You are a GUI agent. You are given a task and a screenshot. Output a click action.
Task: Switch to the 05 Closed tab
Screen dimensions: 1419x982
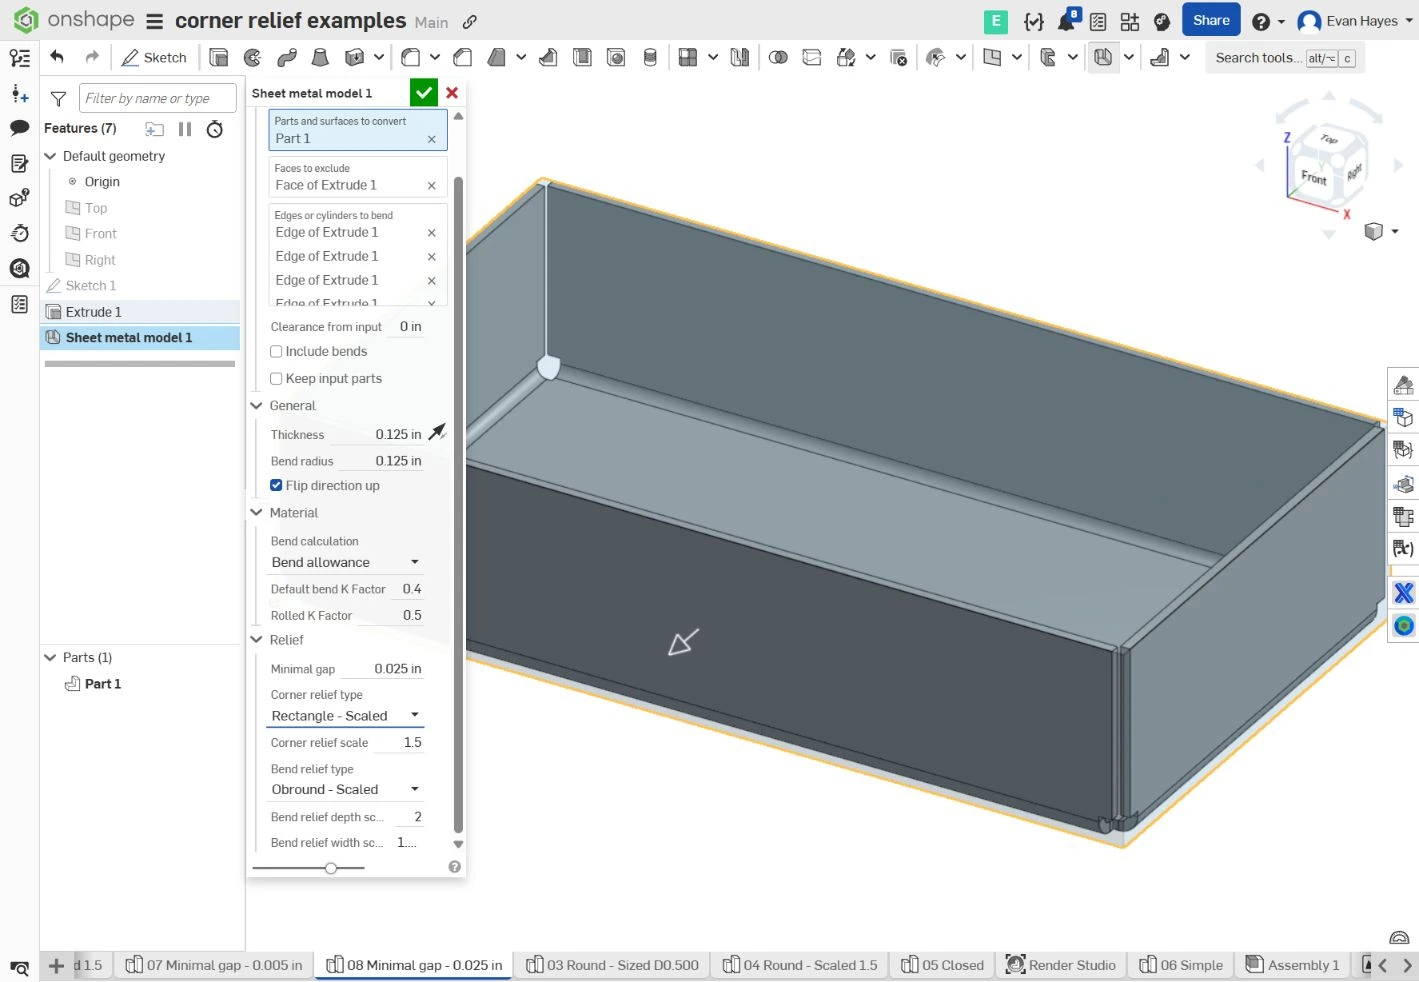pyautogui.click(x=942, y=965)
